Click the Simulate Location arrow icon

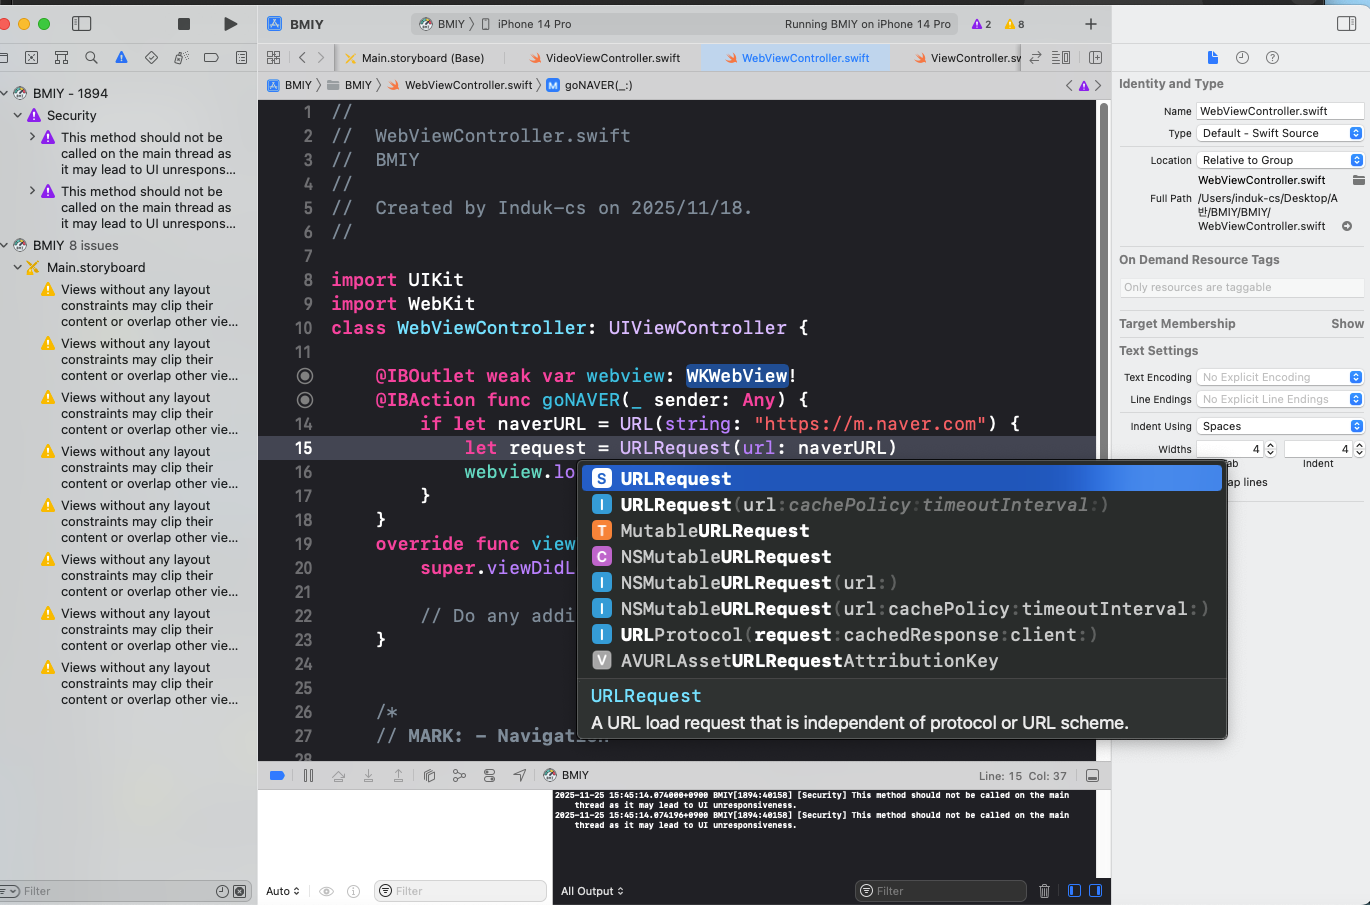pos(519,775)
